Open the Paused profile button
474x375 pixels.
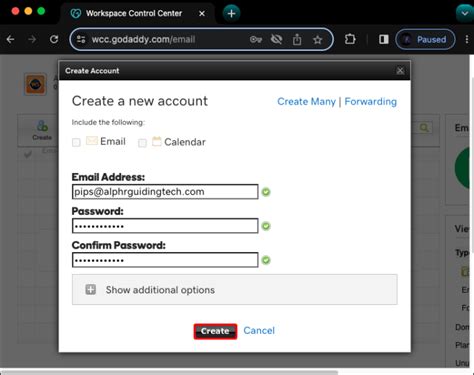point(425,40)
